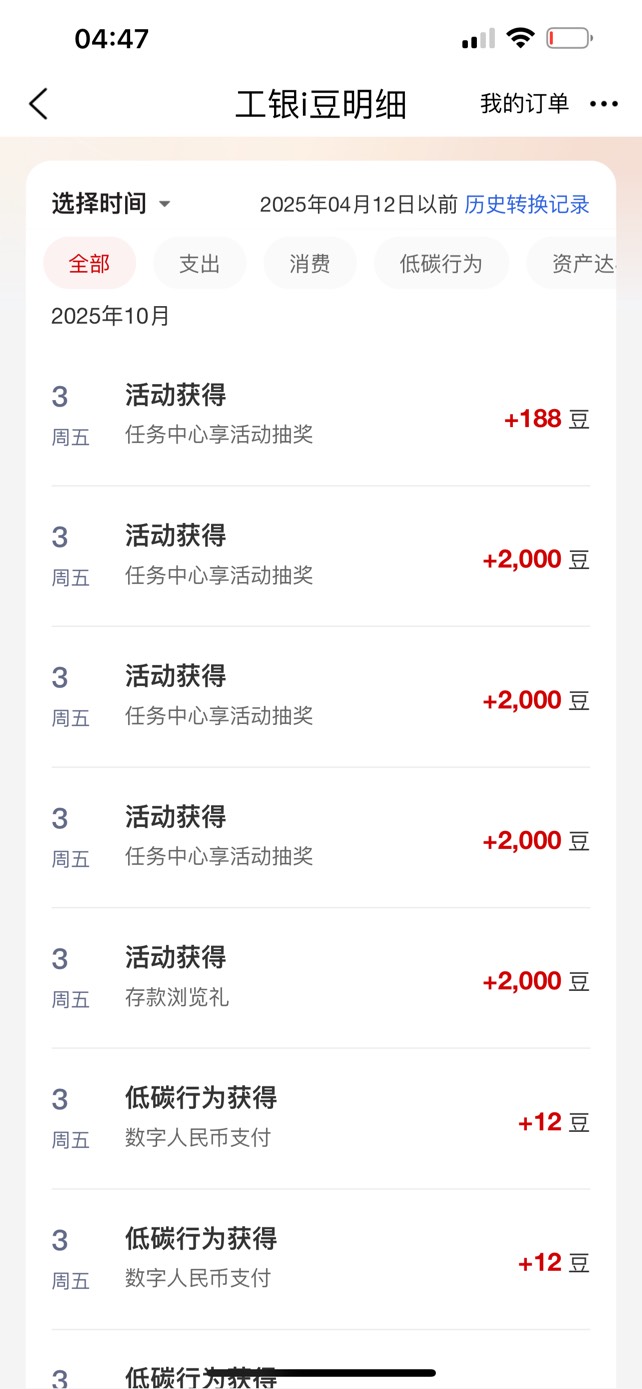Switch to the 支出 filter tab

(x=199, y=264)
